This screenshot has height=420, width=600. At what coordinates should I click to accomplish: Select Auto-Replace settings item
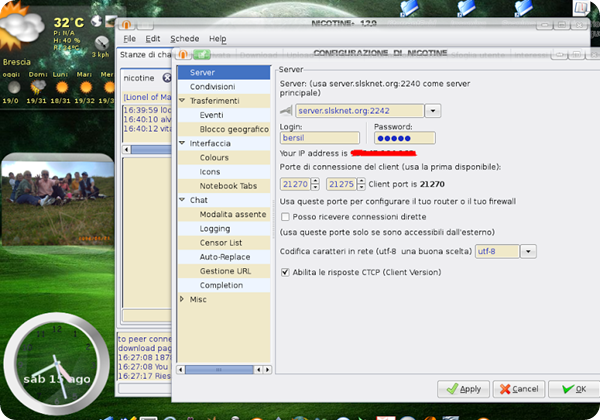click(x=224, y=257)
